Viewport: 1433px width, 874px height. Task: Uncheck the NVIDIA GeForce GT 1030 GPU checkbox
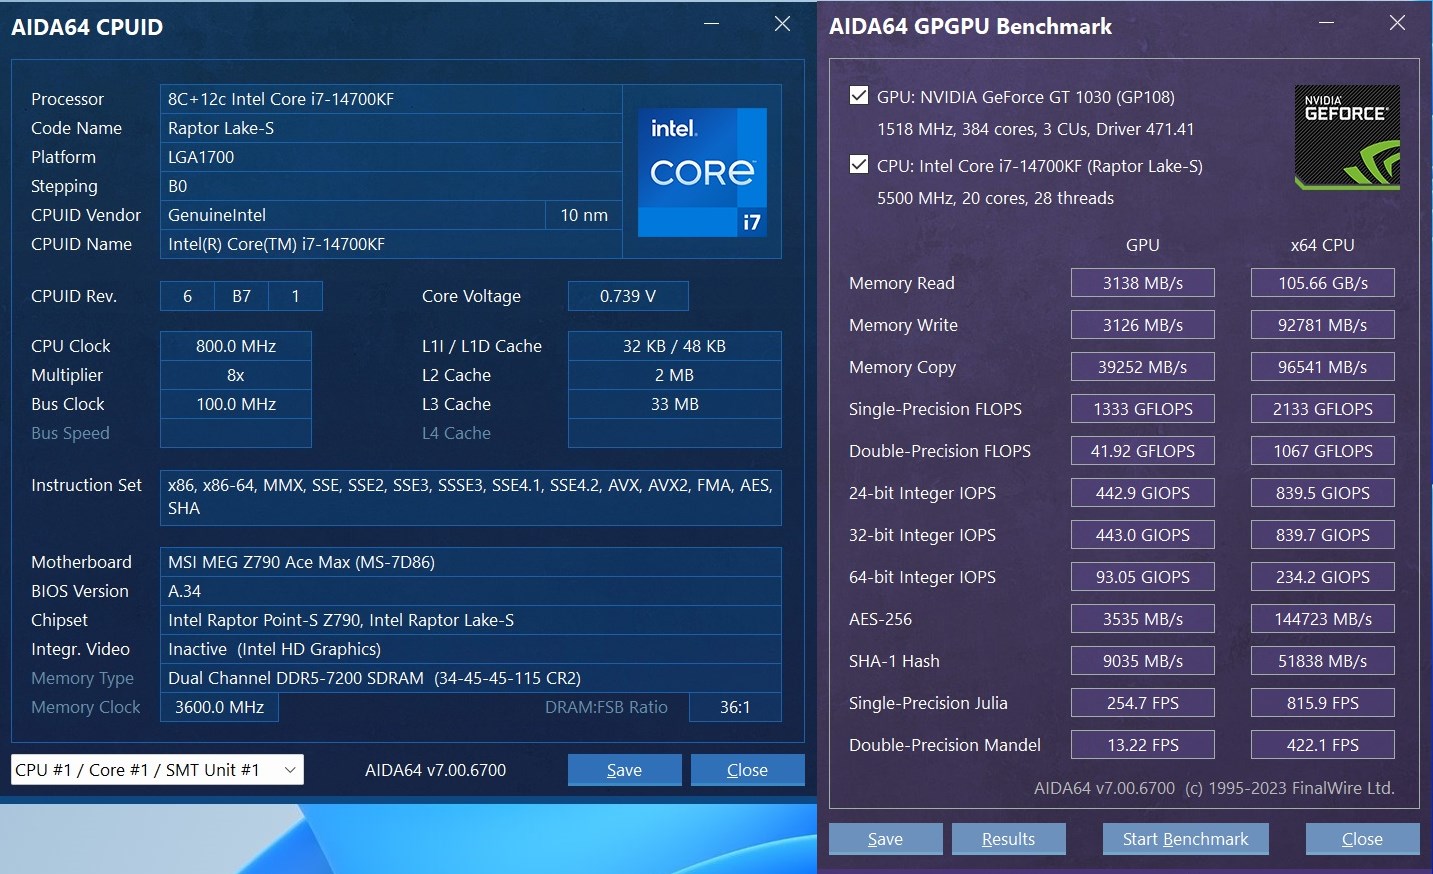(x=858, y=96)
